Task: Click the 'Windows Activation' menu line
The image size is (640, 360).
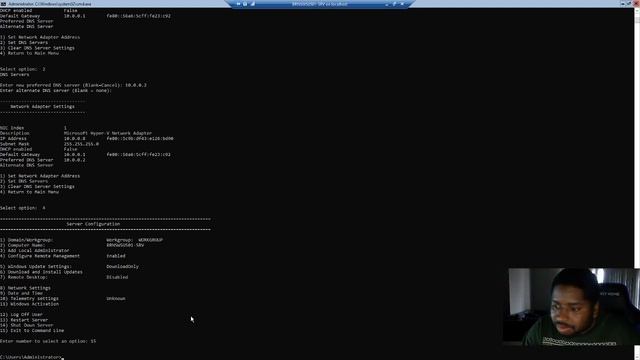Action: (x=29, y=304)
